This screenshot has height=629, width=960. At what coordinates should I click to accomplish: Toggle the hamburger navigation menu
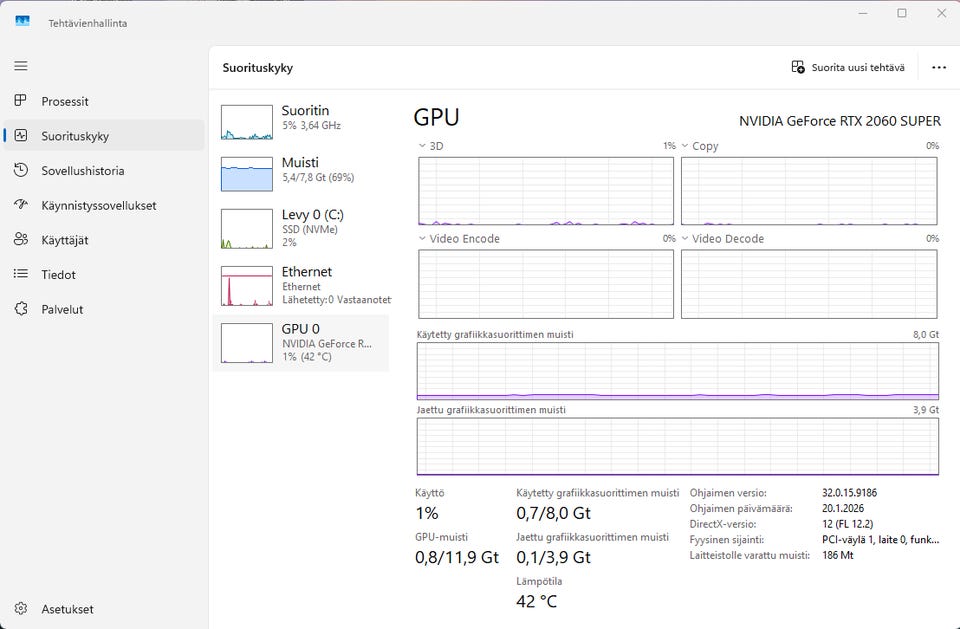[x=21, y=66]
